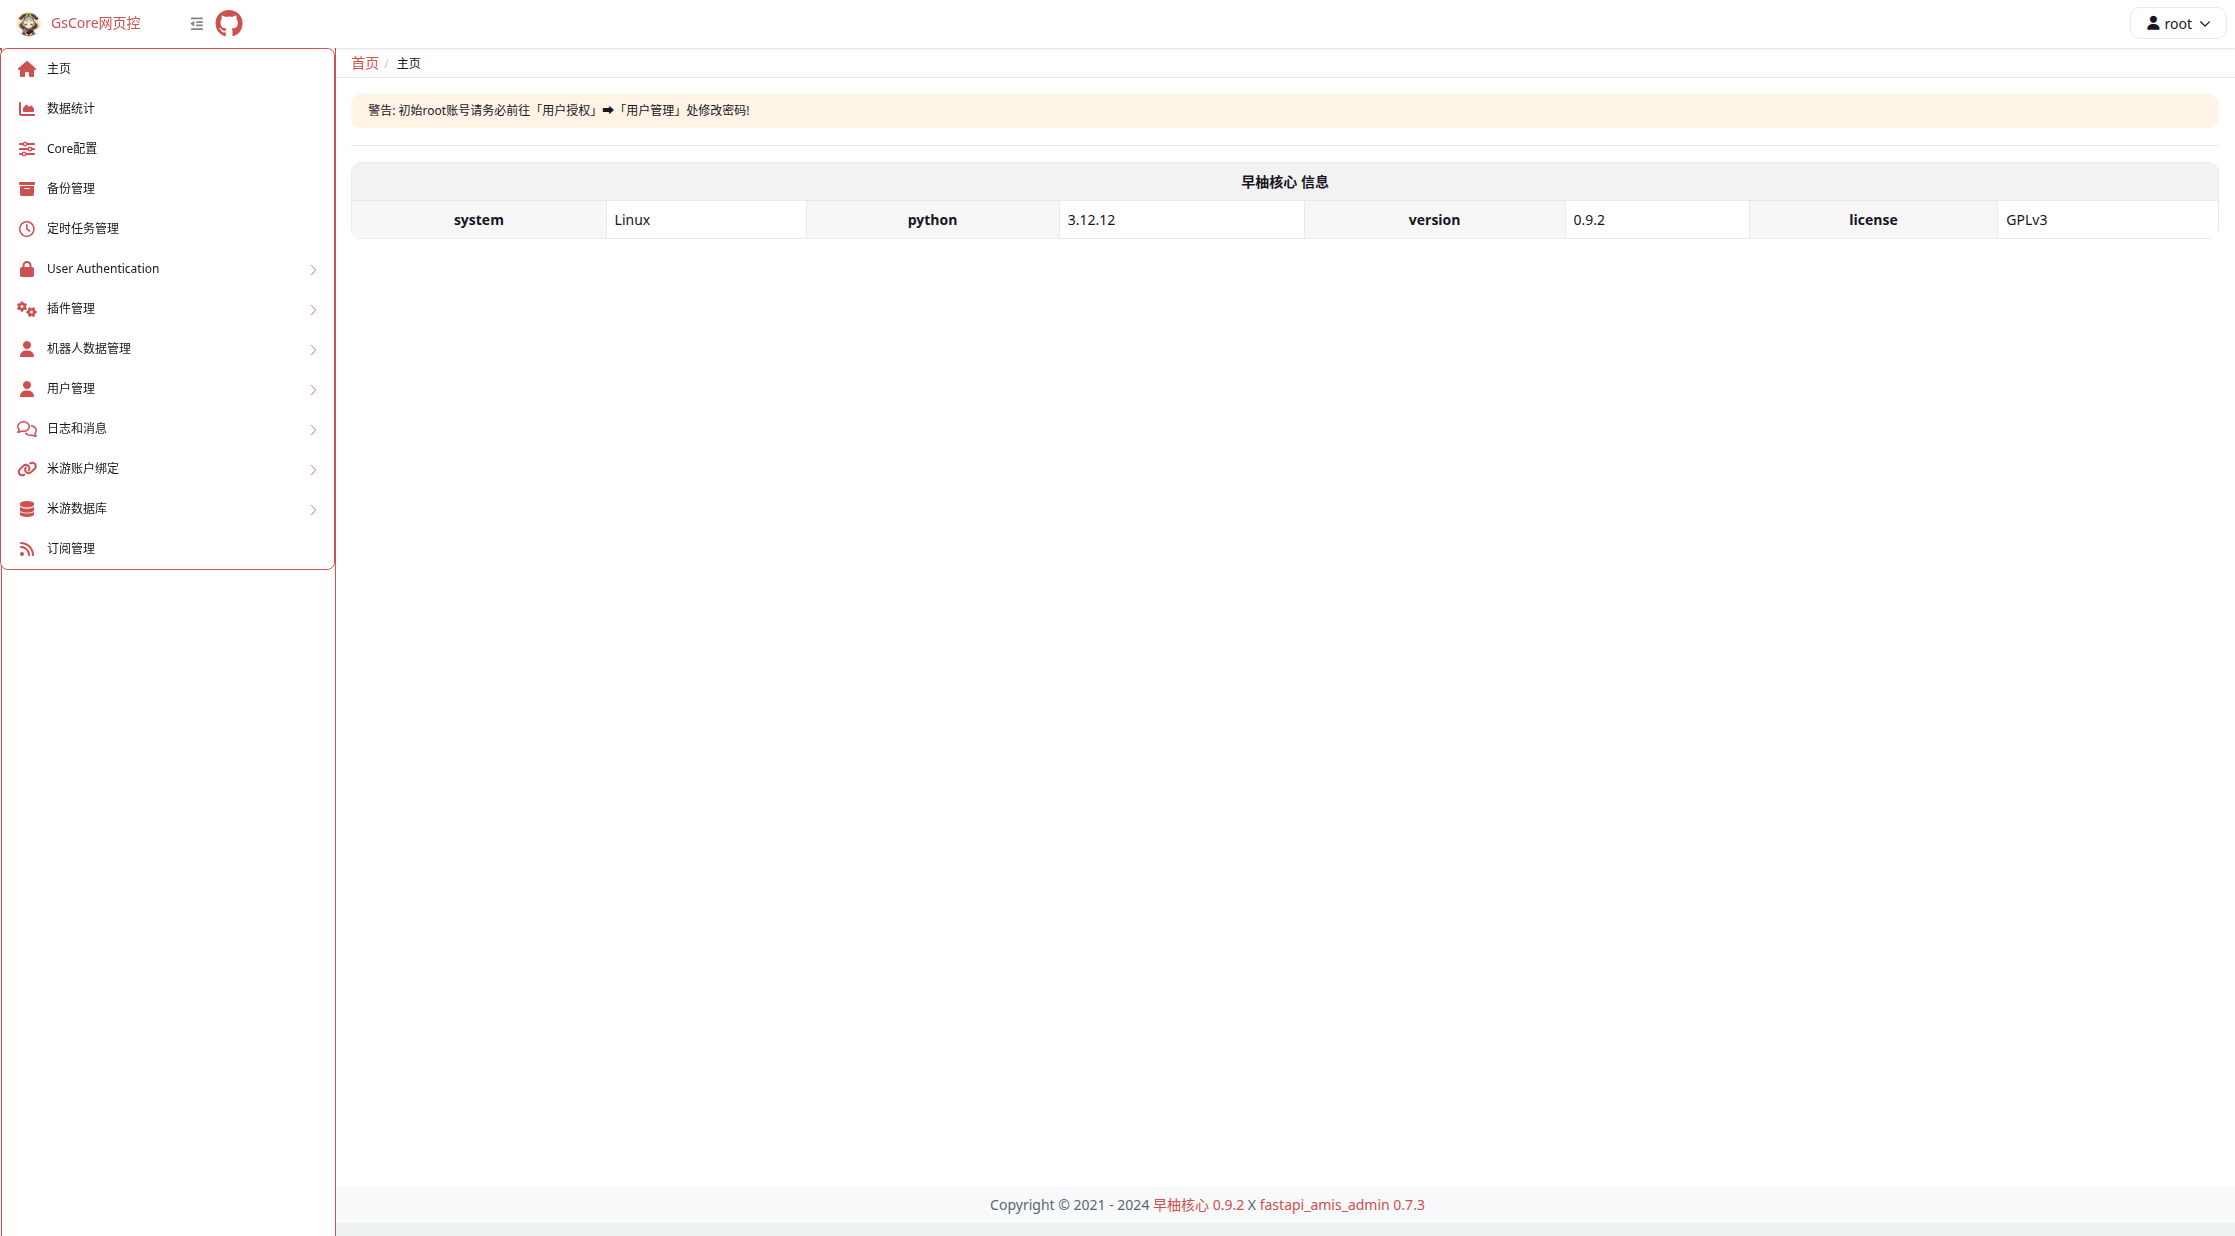
Task: Click the chart icon for 数据统计
Action: (x=27, y=109)
